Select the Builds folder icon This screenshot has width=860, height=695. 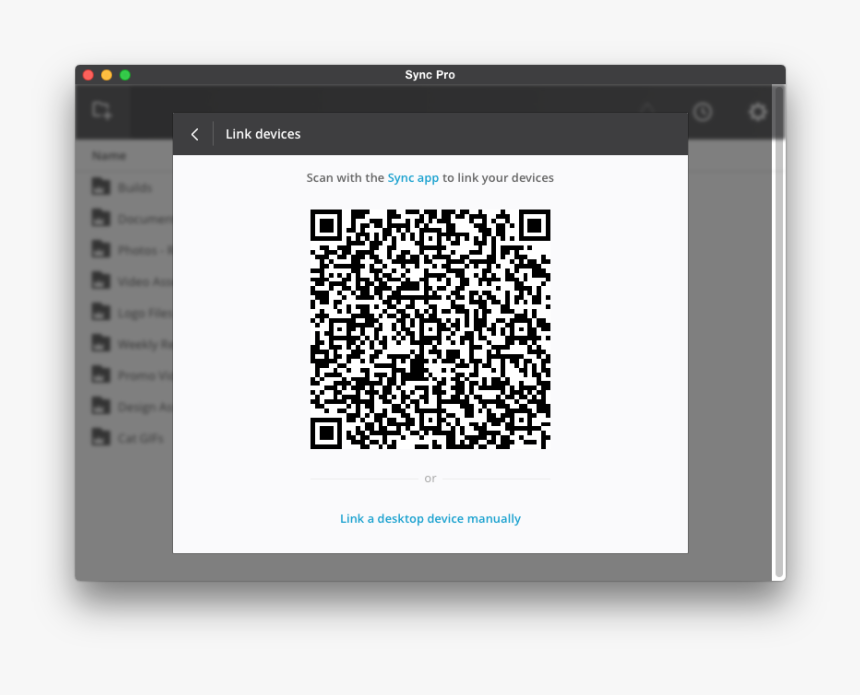pyautogui.click(x=101, y=187)
